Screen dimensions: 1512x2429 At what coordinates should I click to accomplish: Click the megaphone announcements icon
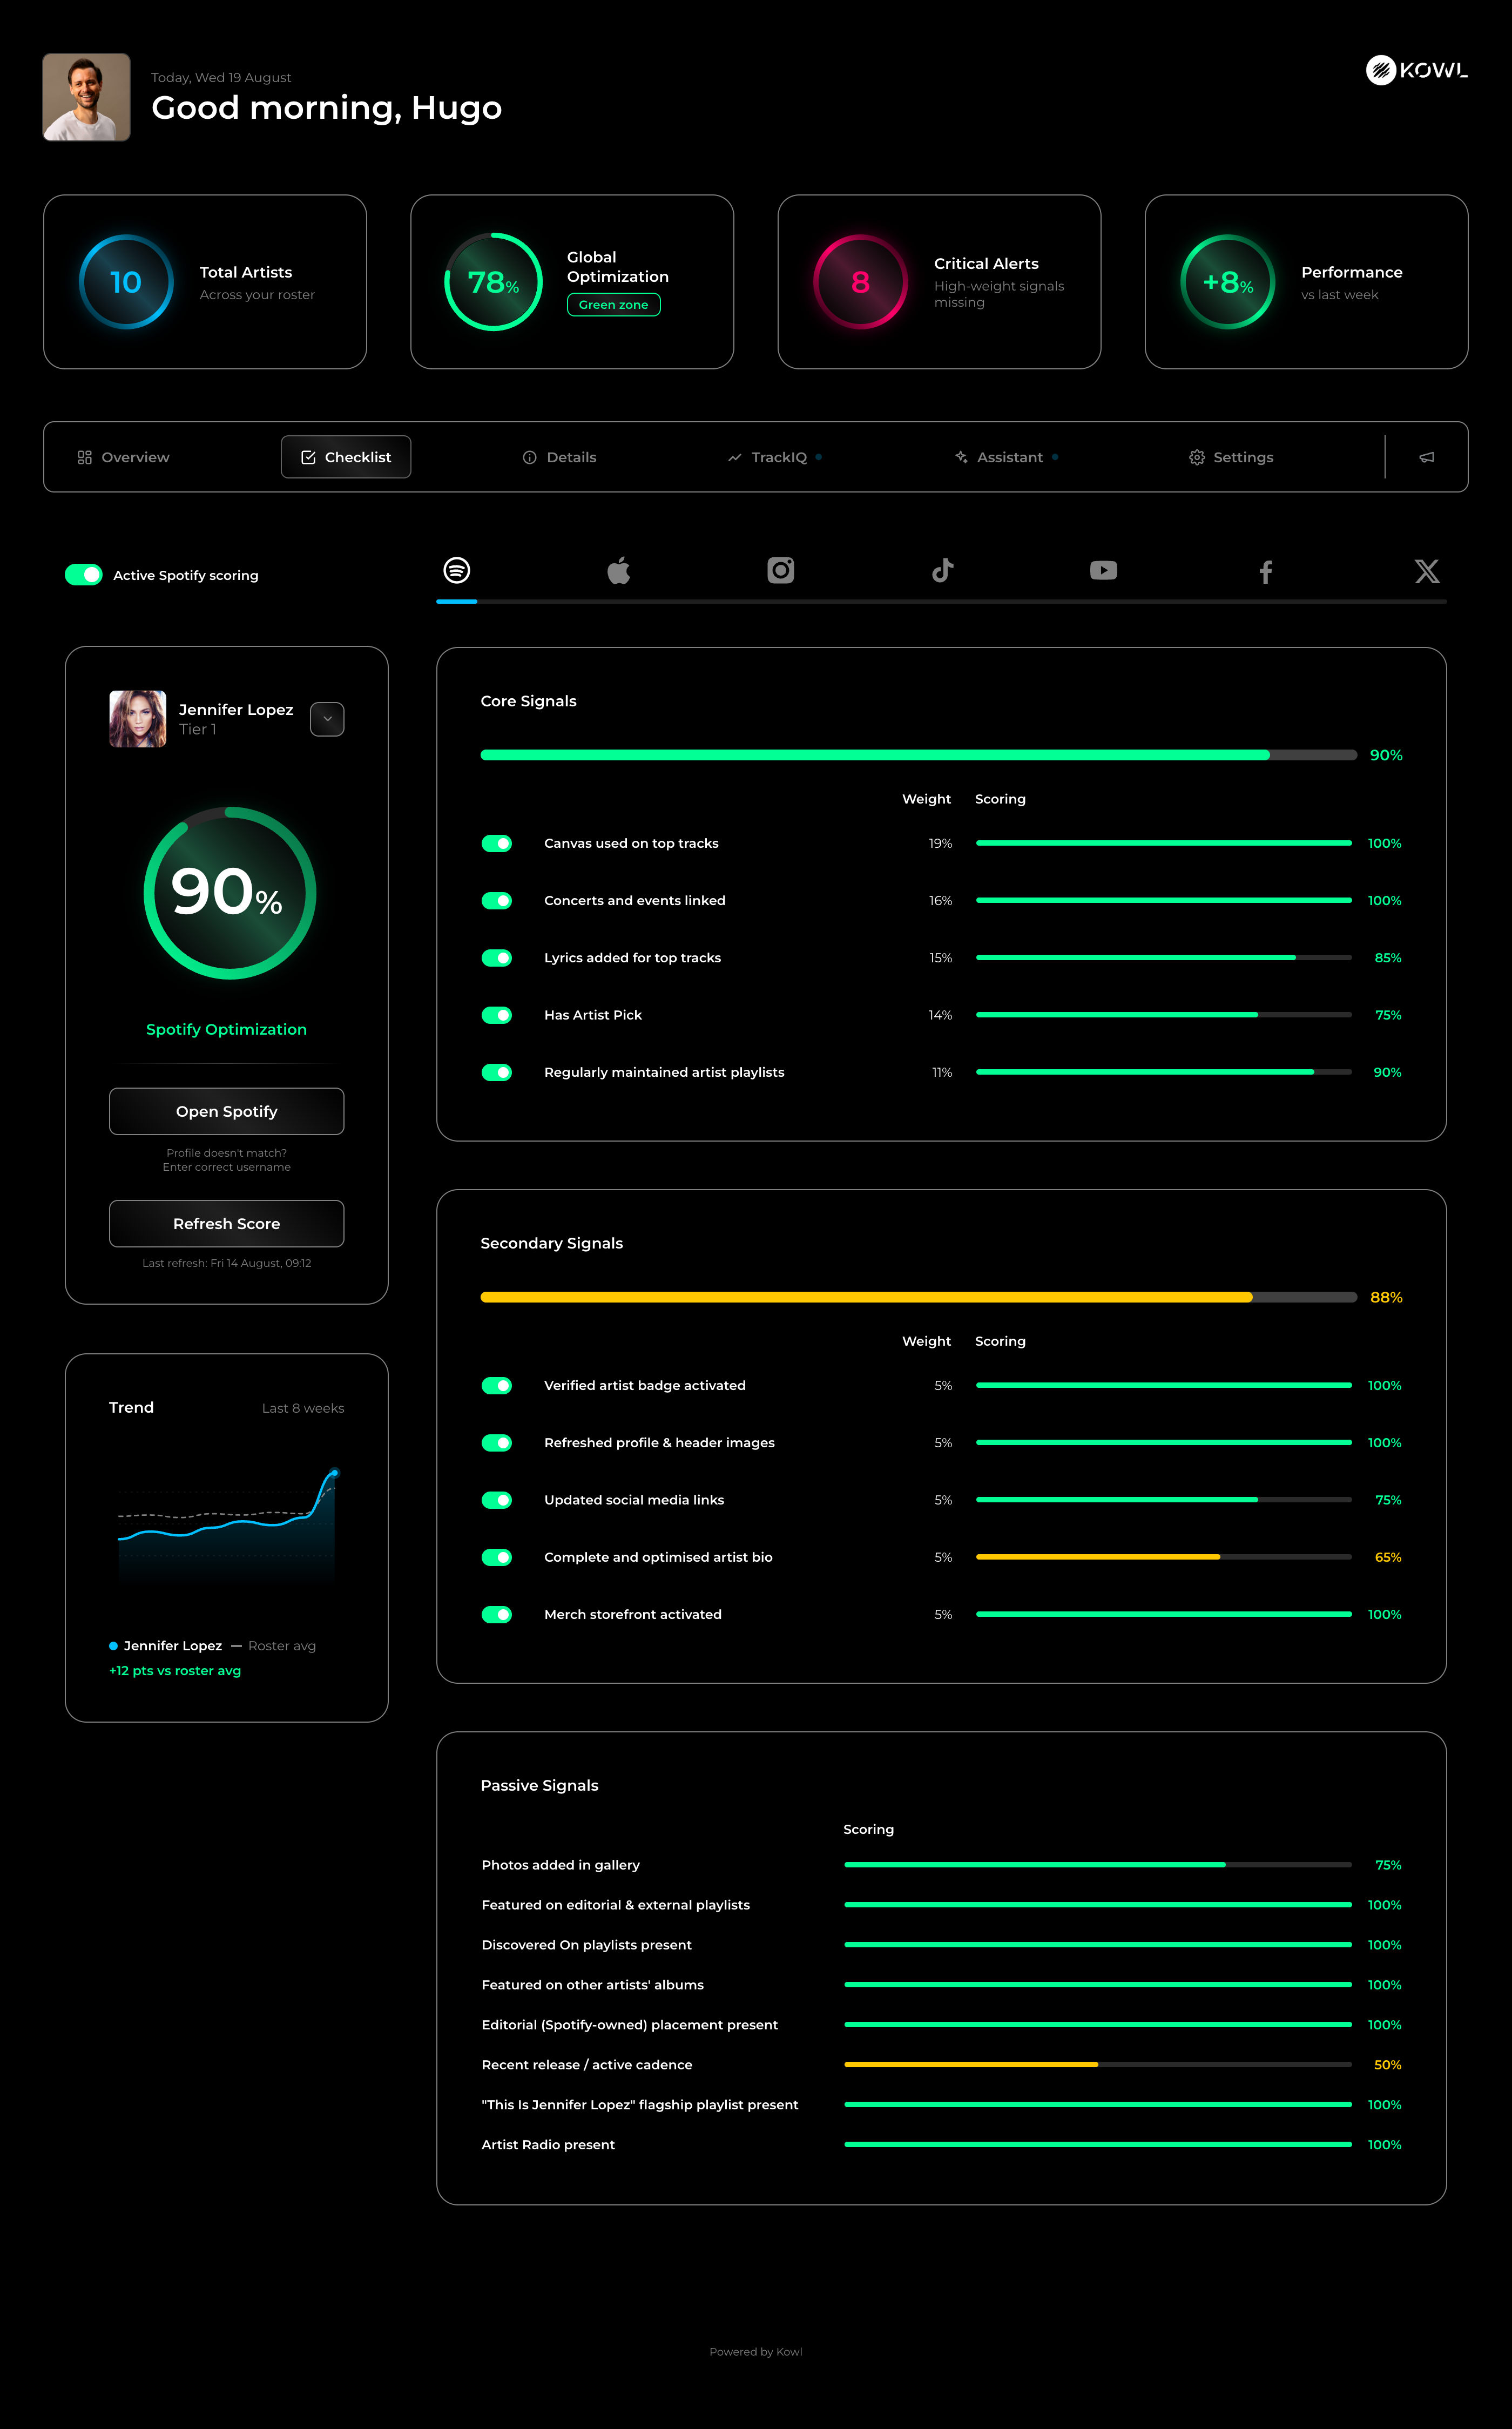pos(1427,457)
